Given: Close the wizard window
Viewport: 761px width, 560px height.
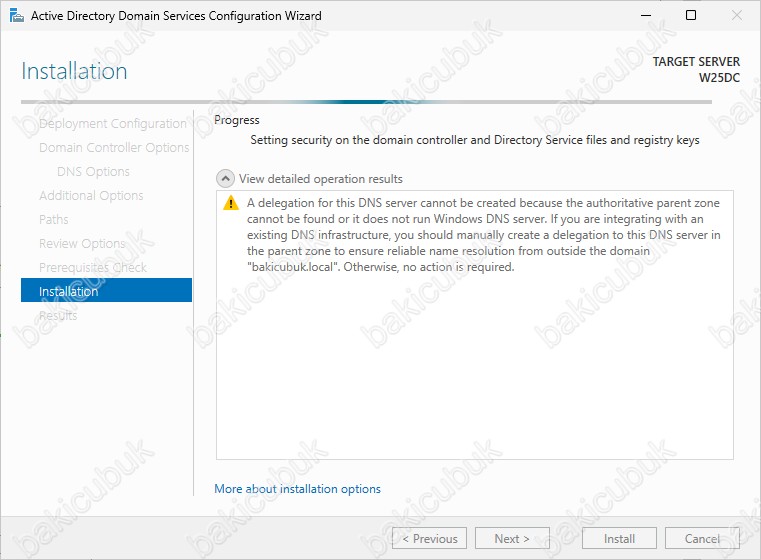Looking at the screenshot, I should pyautogui.click(x=737, y=16).
